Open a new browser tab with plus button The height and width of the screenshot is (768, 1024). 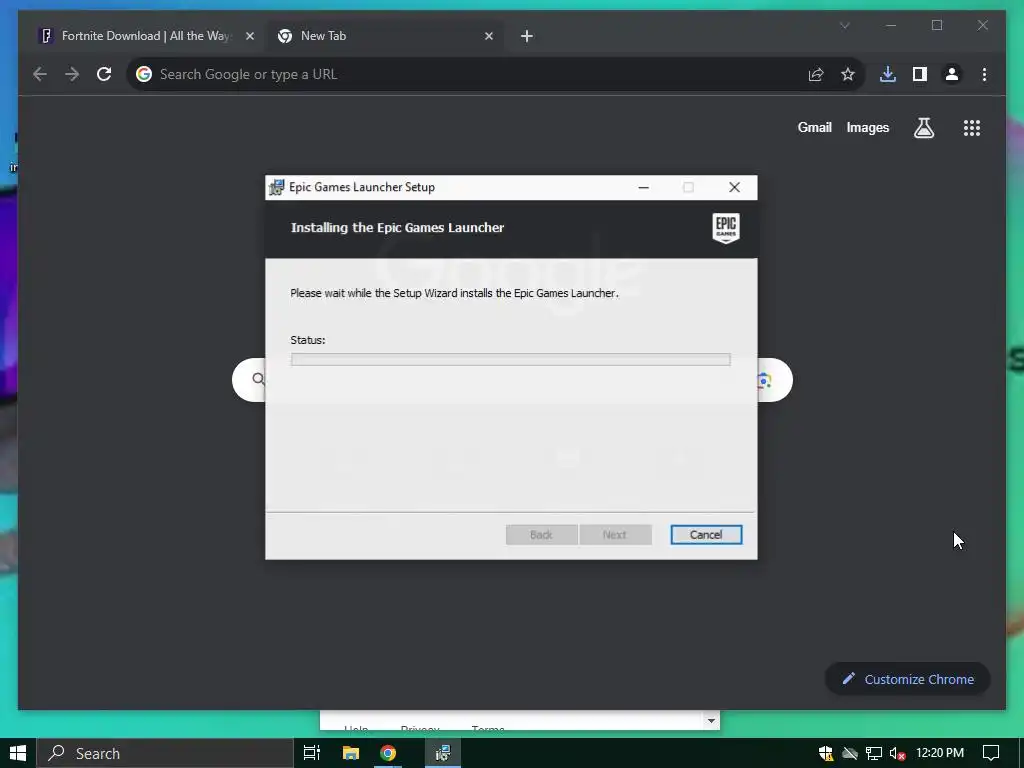tap(527, 36)
